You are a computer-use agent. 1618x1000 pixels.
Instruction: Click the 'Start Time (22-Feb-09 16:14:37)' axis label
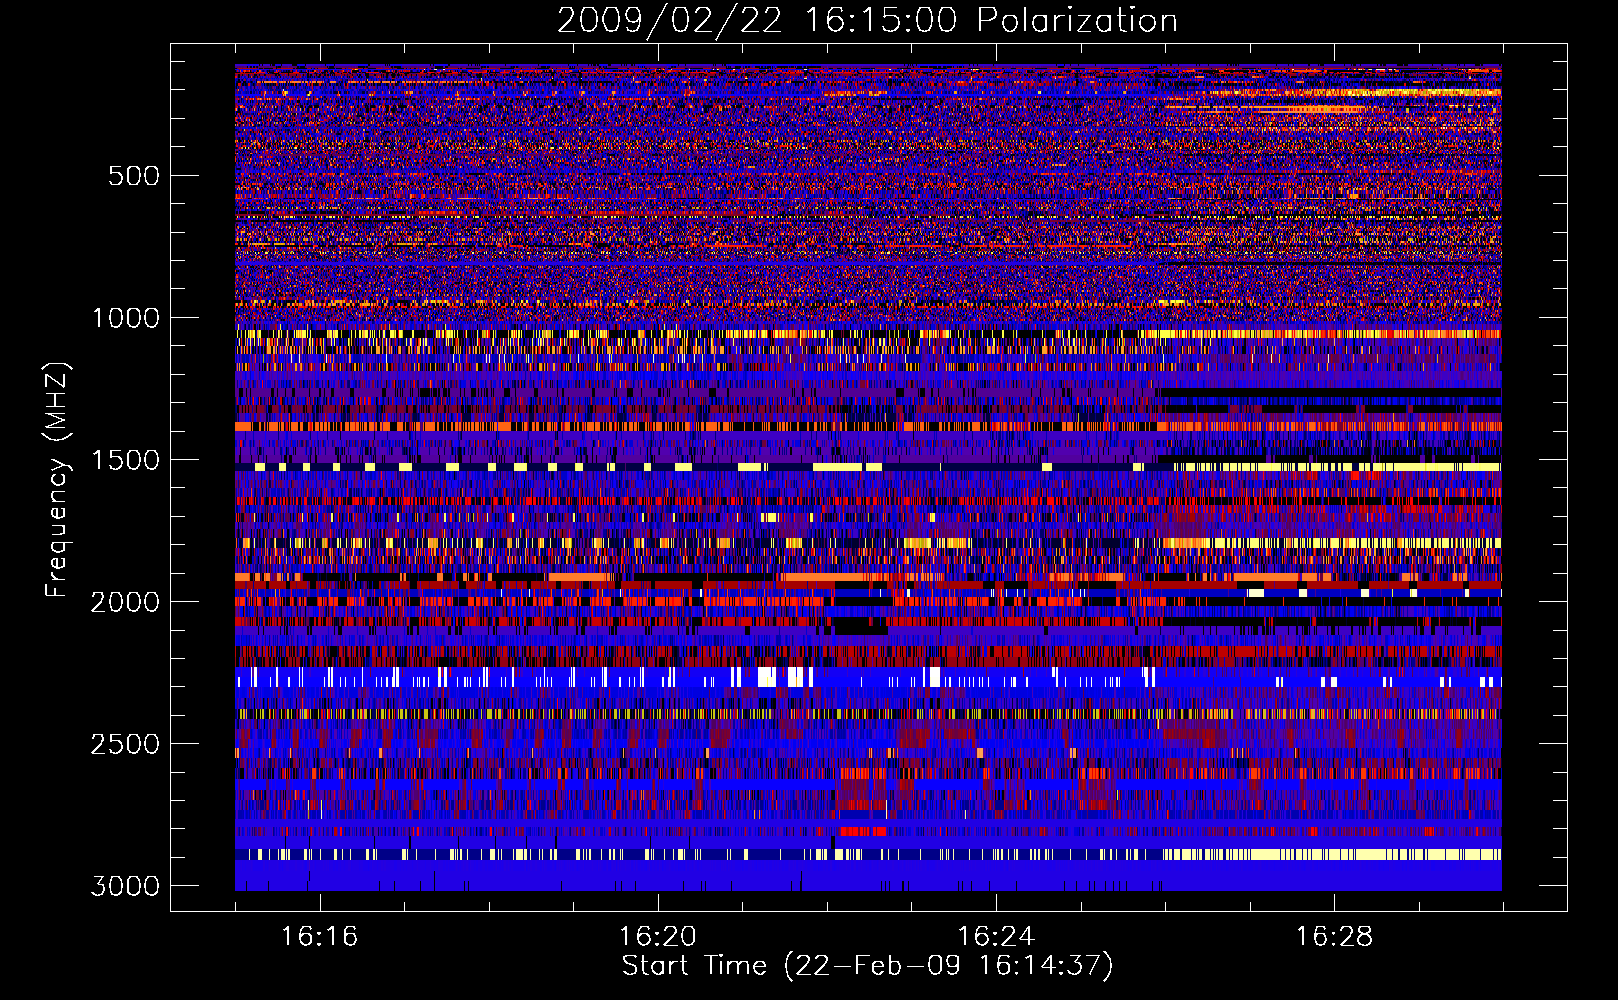(x=867, y=966)
